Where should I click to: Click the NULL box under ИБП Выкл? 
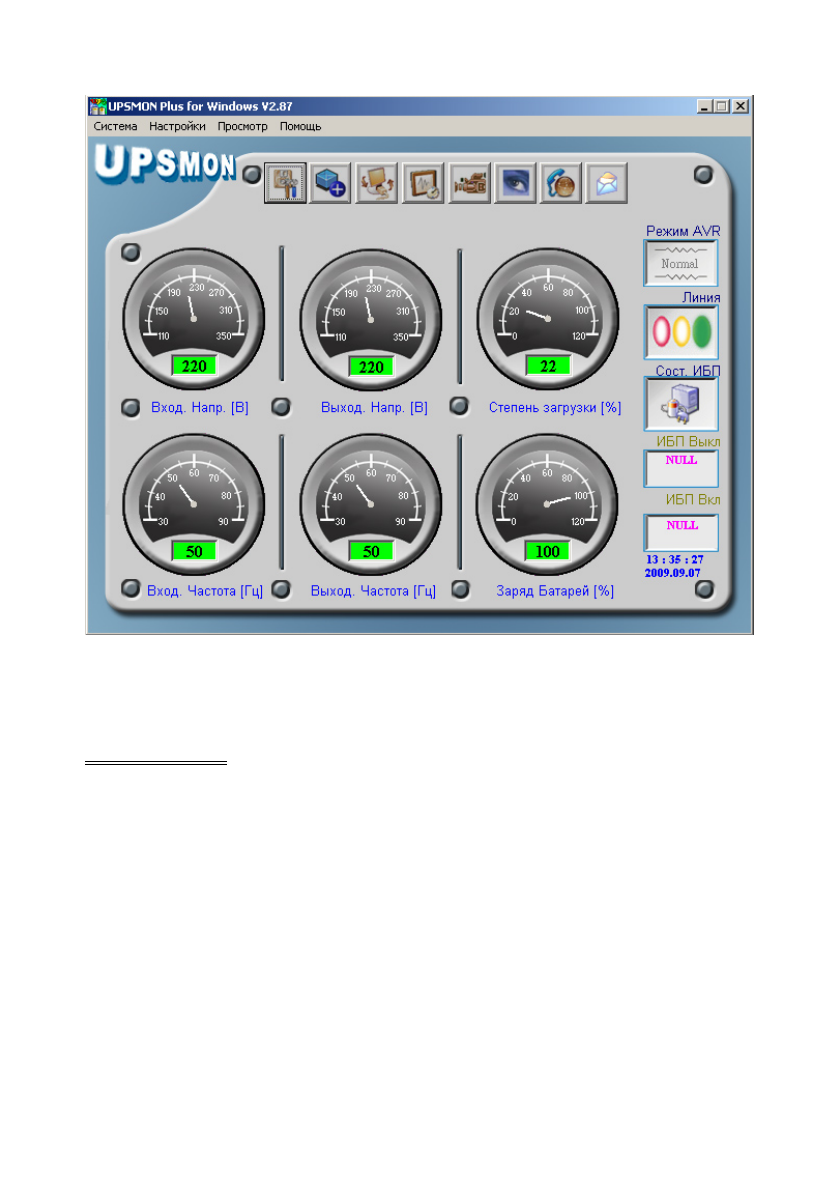(x=681, y=468)
